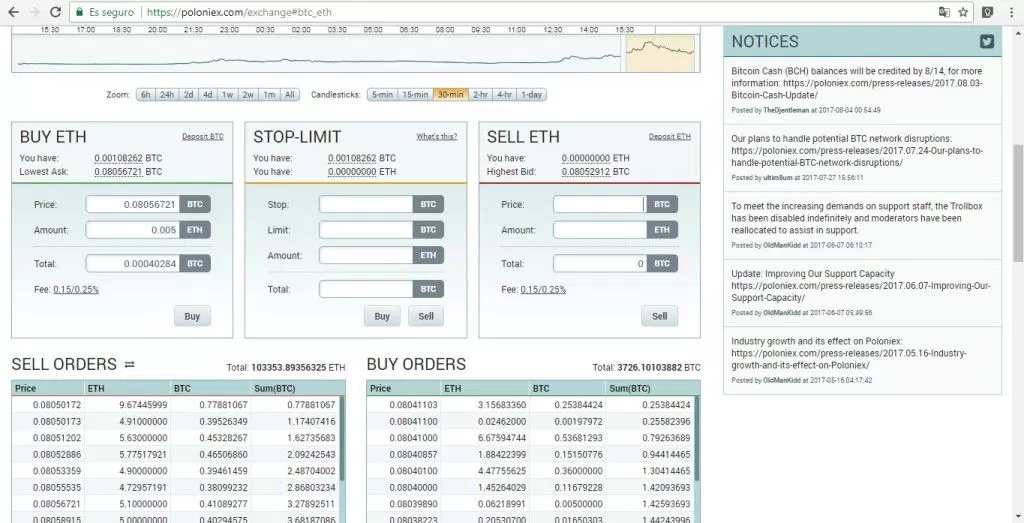The image size is (1024, 523).
Task: Click Buy ETH balance 0.00108262 BTC
Action: coord(128,158)
